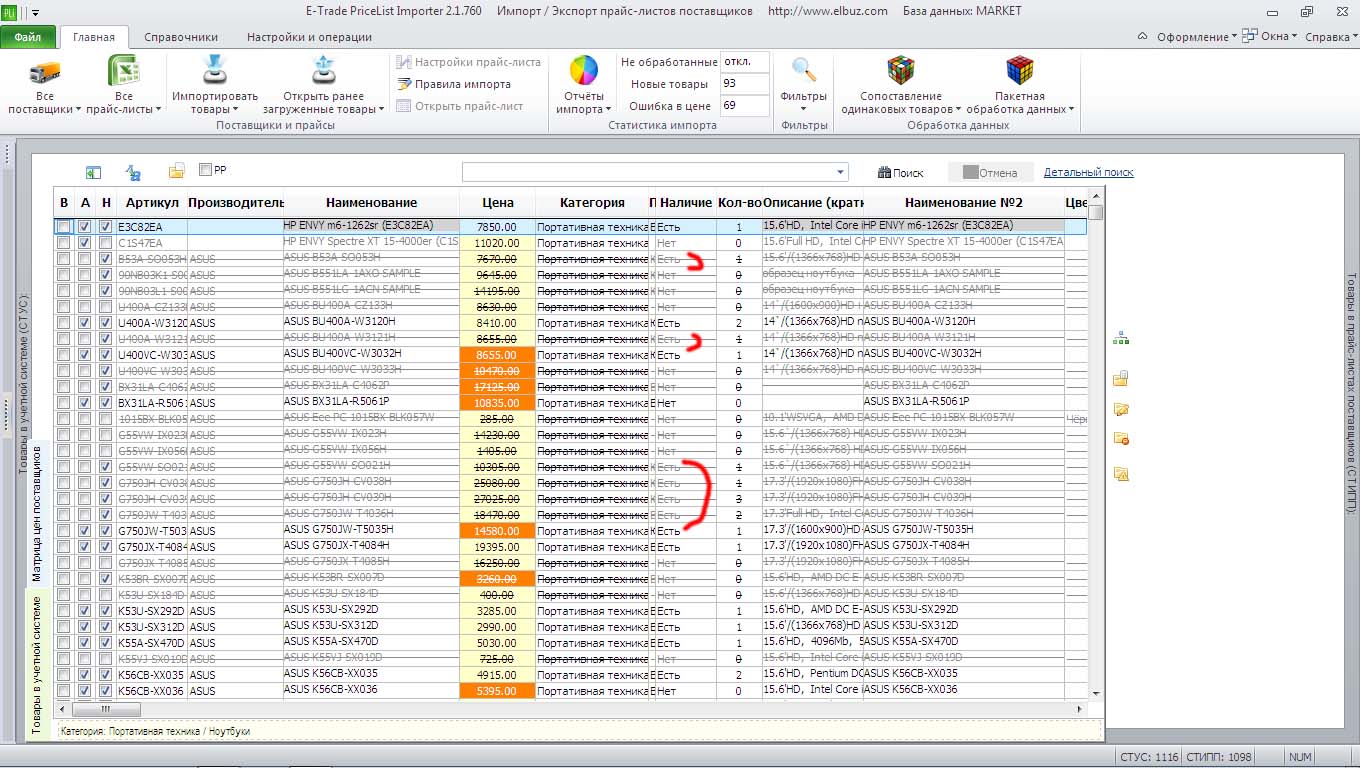Click the Новые товары value field
Image resolution: width=1360 pixels, height=768 pixels.
tap(744, 84)
